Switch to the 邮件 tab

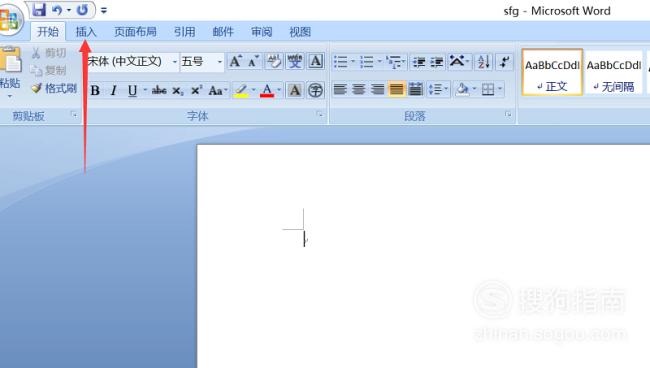click(x=223, y=31)
